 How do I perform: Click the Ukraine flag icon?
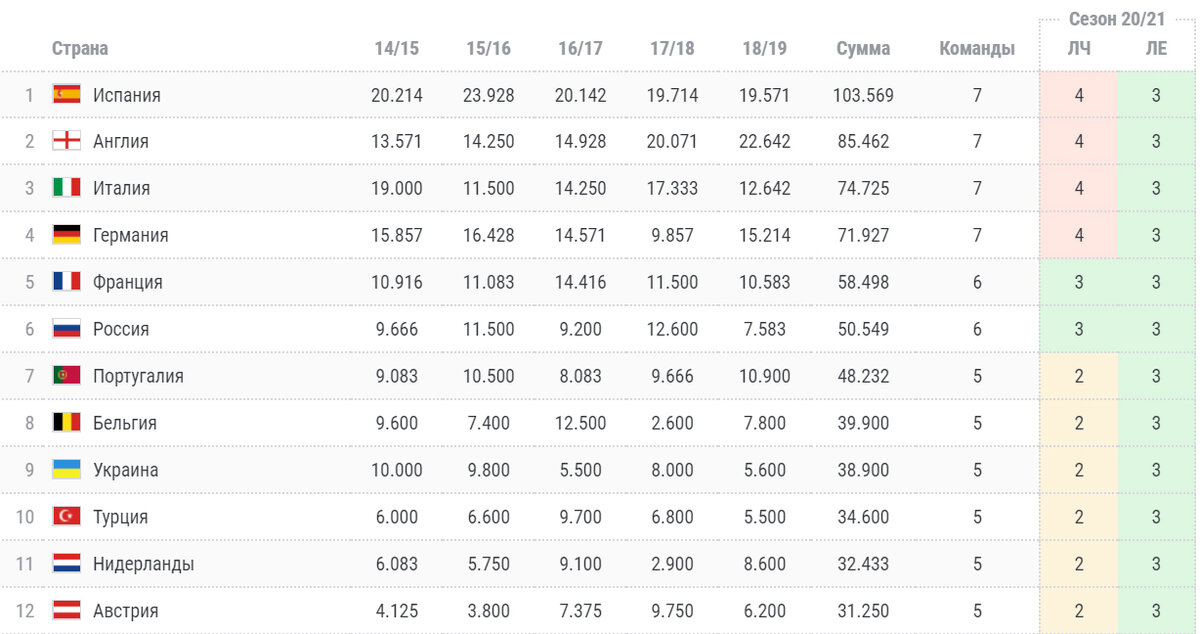point(67,470)
